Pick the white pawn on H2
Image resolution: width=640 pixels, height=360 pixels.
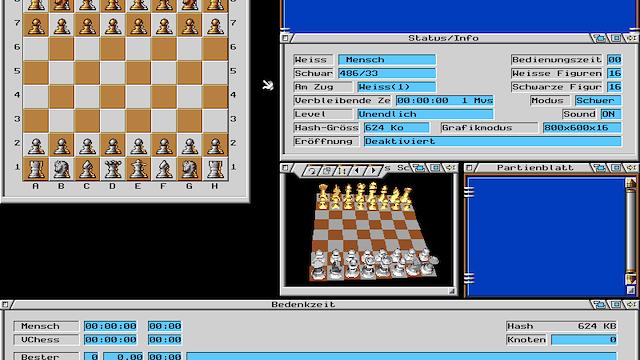pos(215,145)
